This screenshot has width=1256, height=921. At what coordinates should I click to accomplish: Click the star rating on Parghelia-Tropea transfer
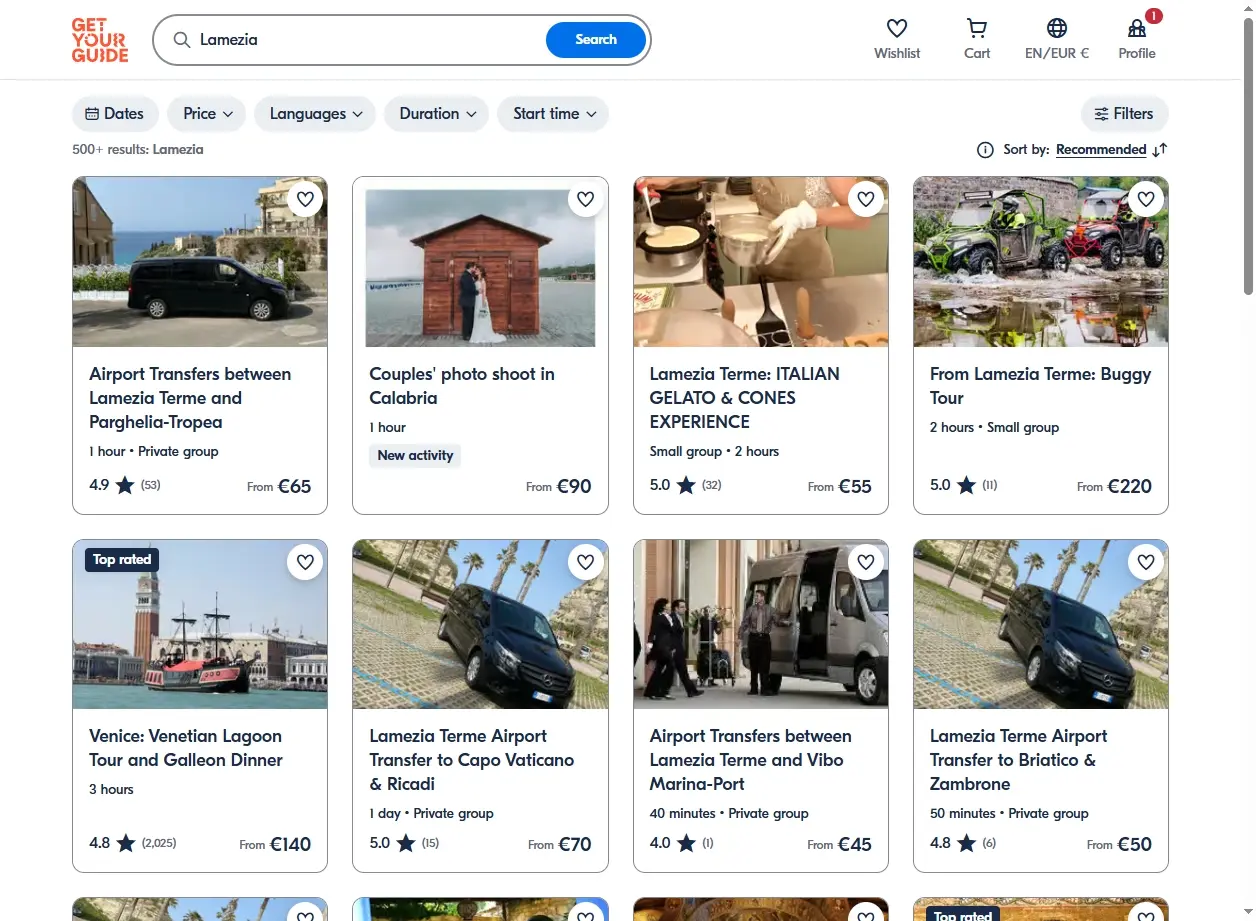click(125, 486)
